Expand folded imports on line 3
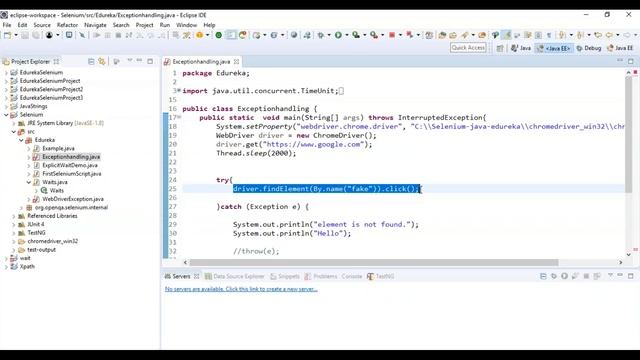 pos(179,90)
